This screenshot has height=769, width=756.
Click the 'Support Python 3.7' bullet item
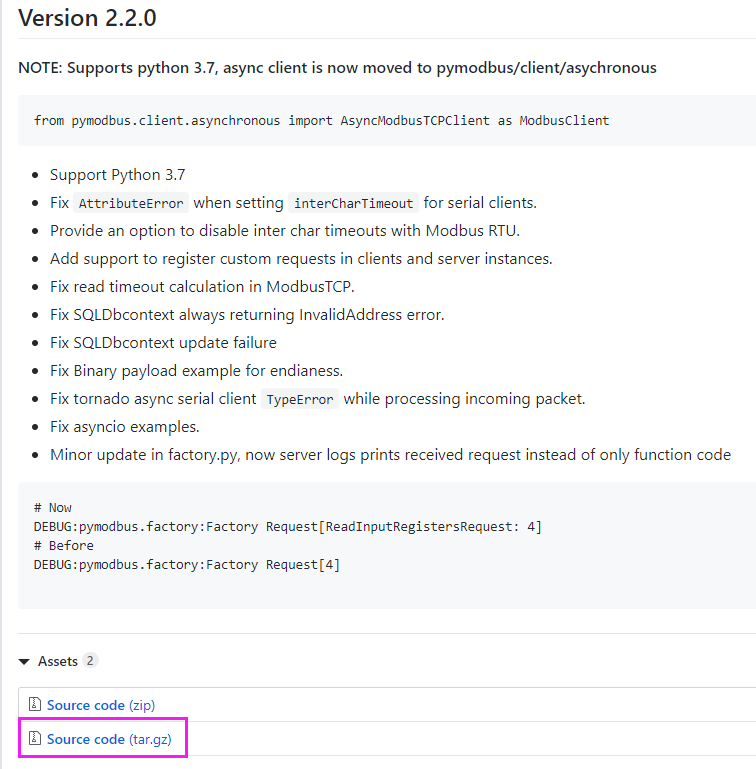(117, 175)
